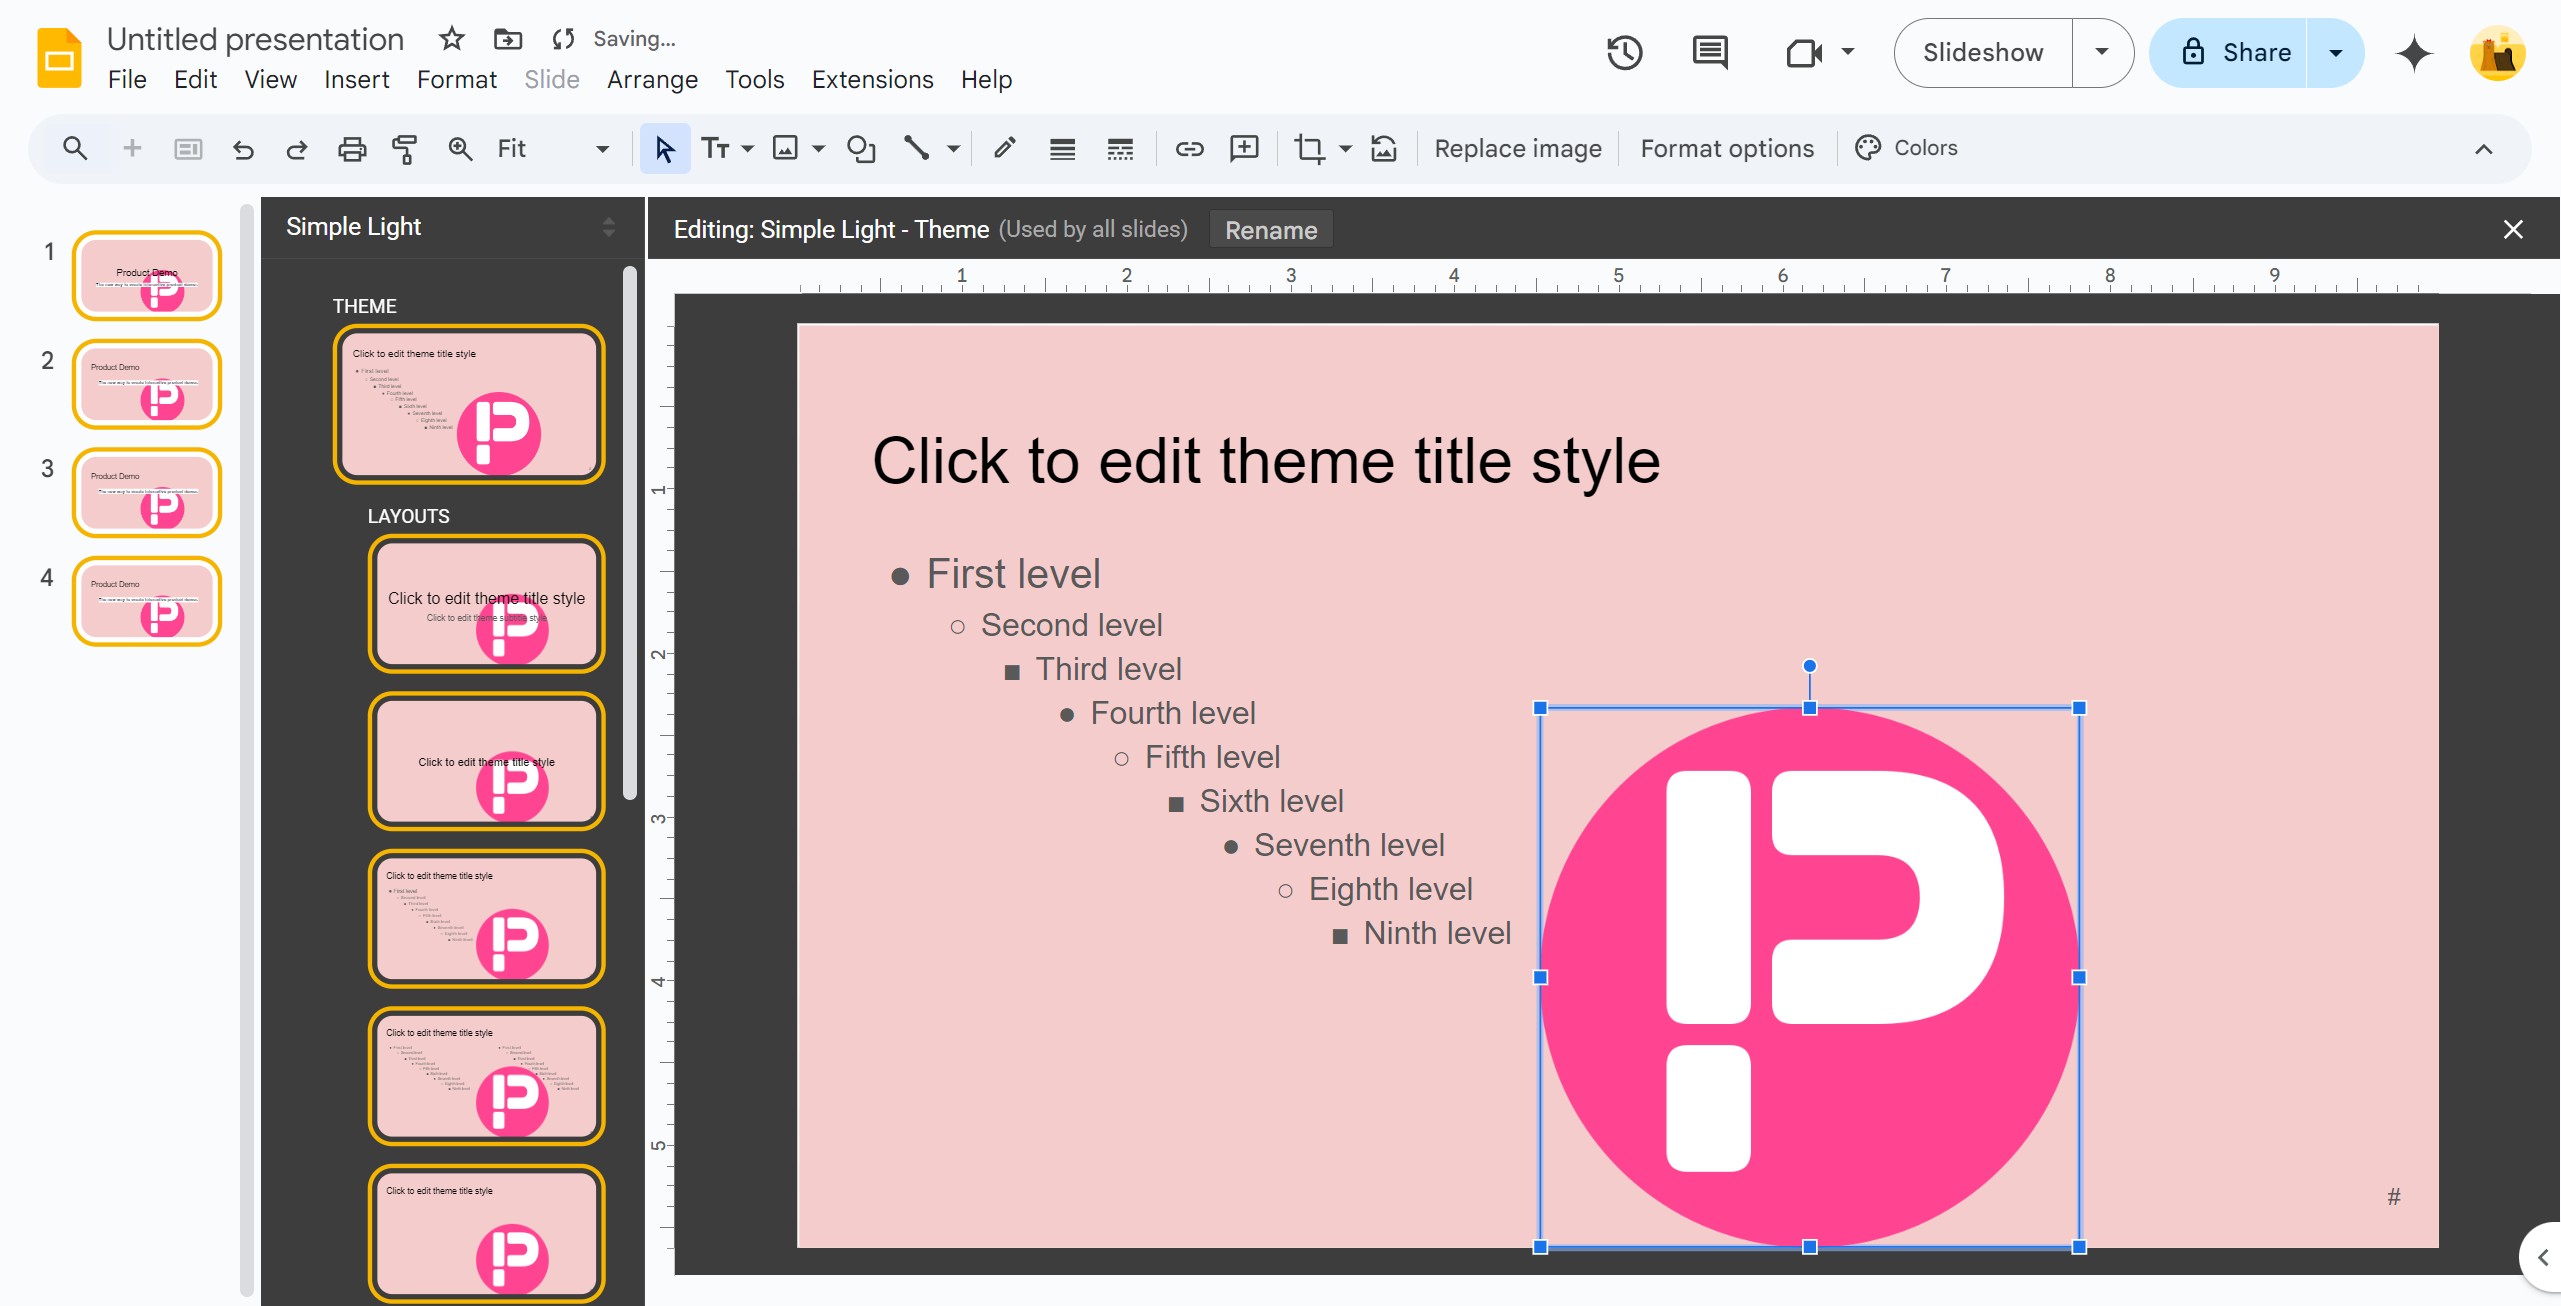Click the insert image icon
Viewport: 2561px width, 1306px height.
point(786,149)
